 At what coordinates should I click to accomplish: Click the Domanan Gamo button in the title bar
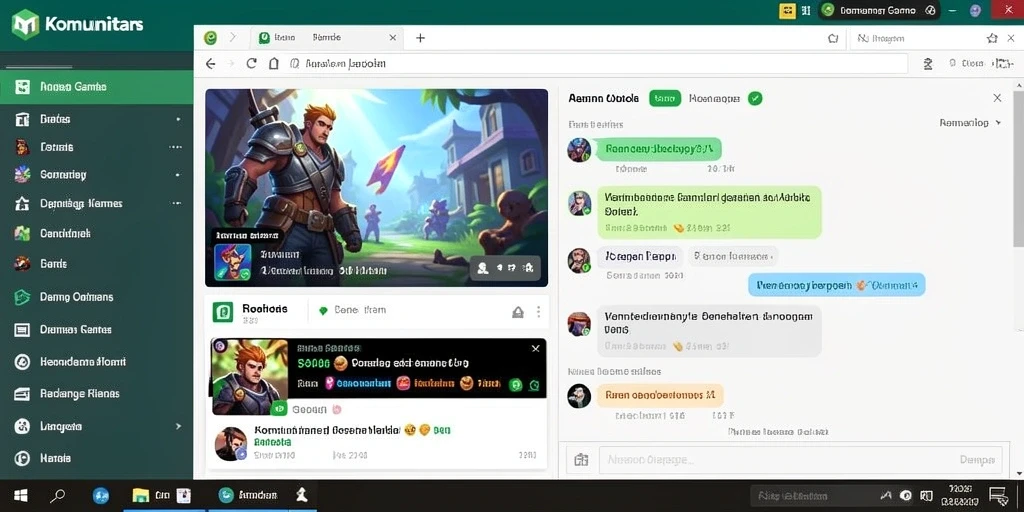(878, 10)
